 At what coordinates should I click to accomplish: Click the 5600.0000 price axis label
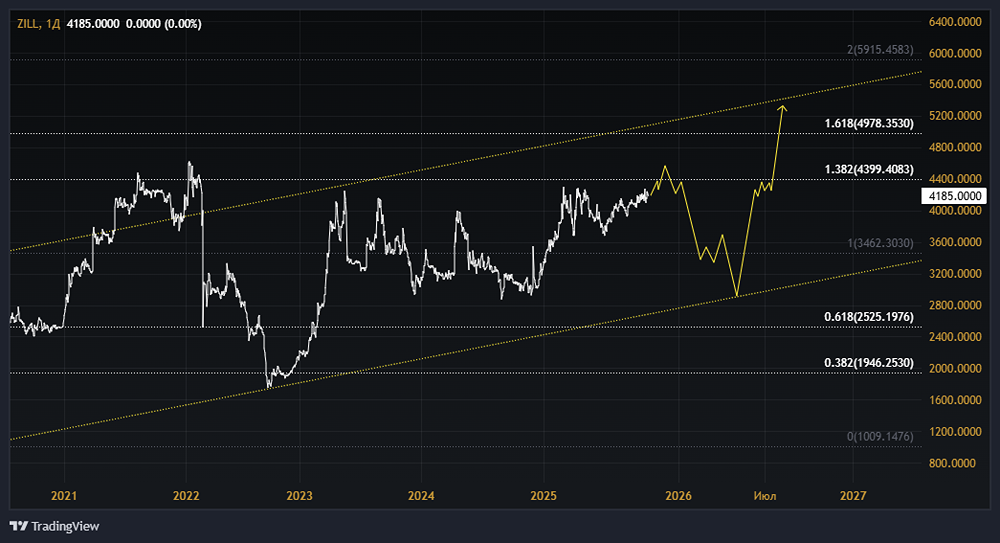point(955,84)
